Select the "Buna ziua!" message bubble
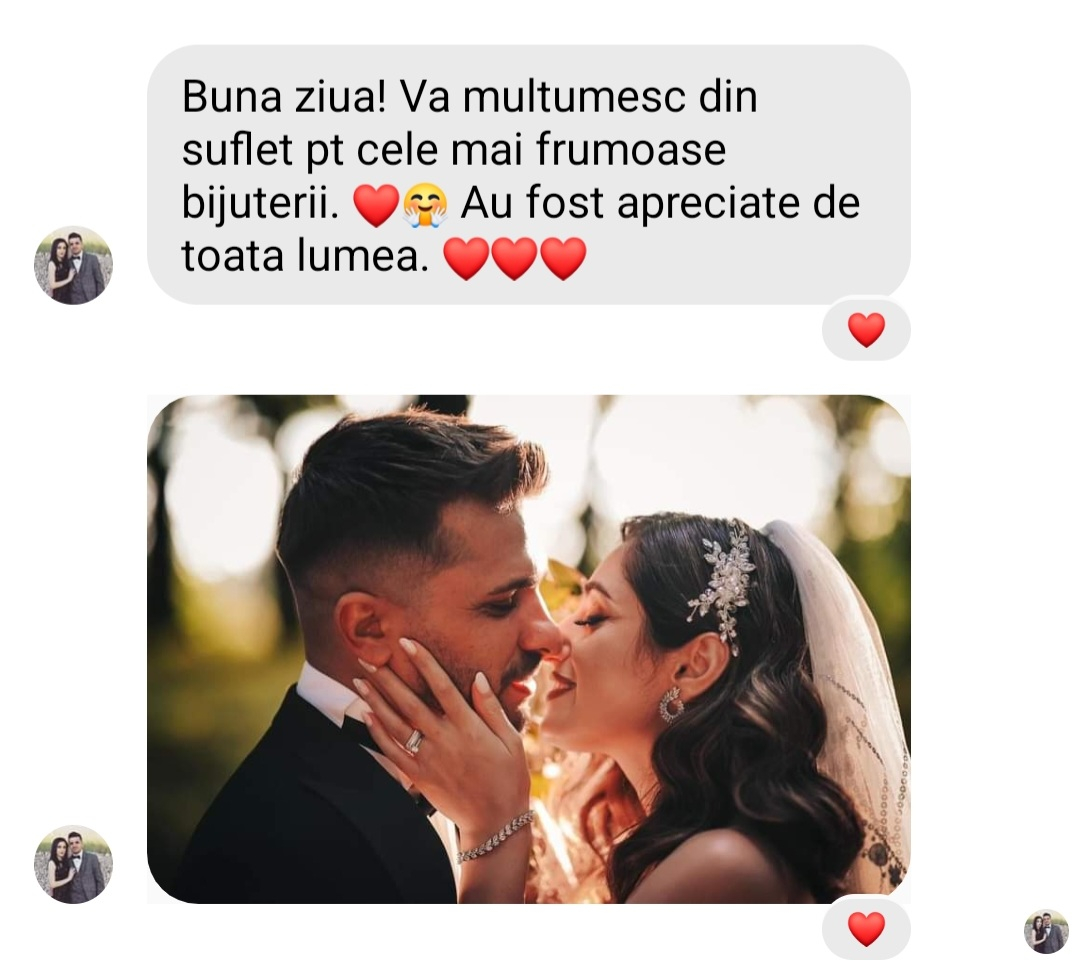Image resolution: width=1080 pixels, height=978 pixels. 529,175
